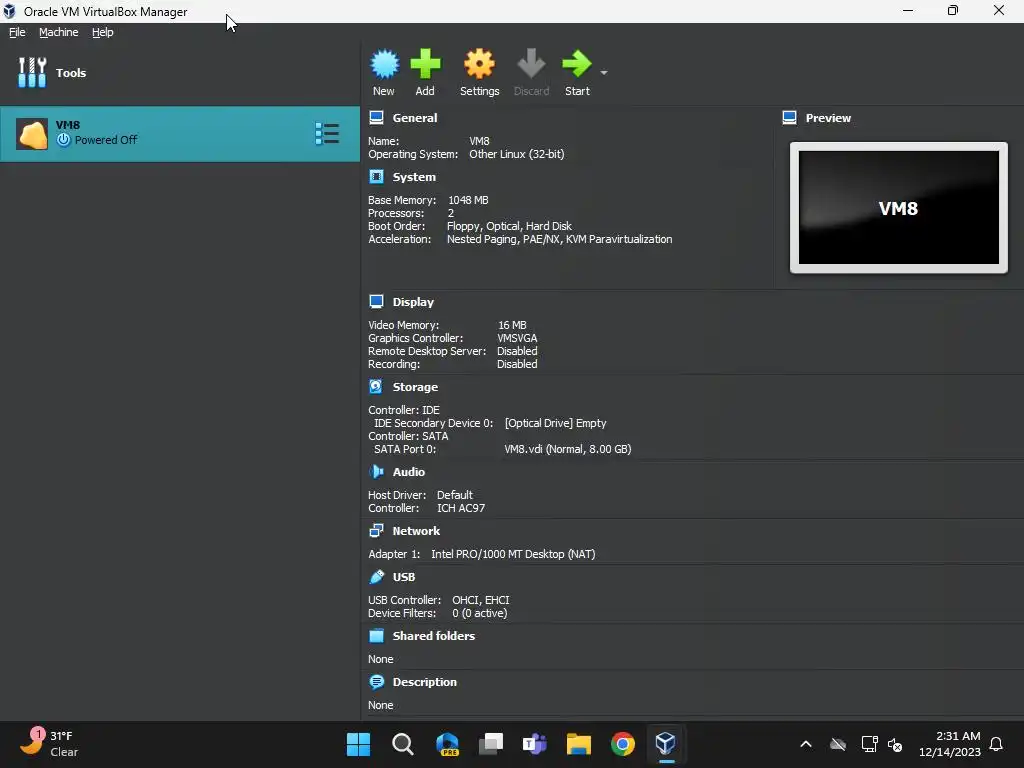Open the Display settings heading link
Image resolution: width=1024 pixels, height=768 pixels.
click(413, 302)
